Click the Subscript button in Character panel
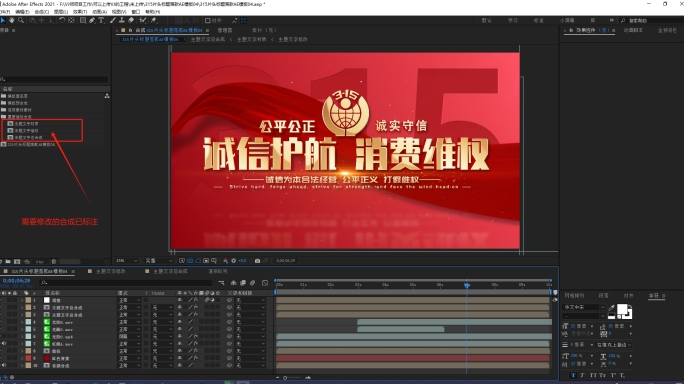Viewport: 684px width, 384px height. coord(622,375)
